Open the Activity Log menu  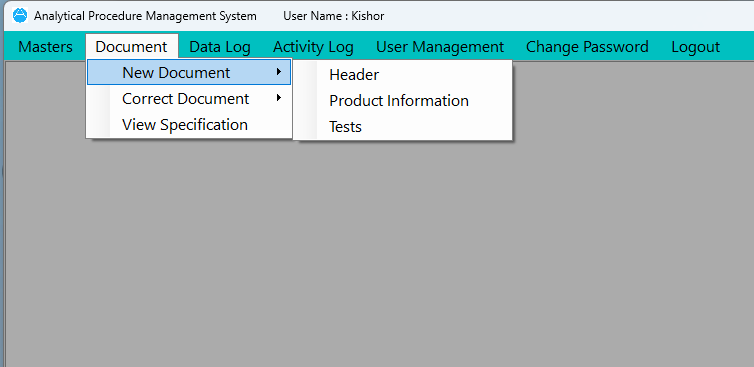point(313,47)
